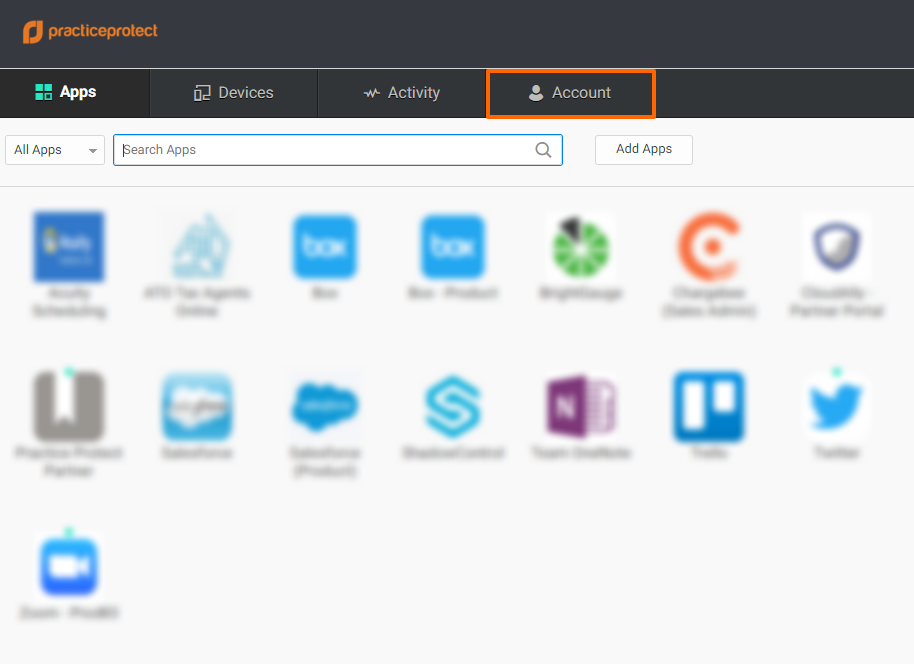Screen dimensions: 914x664
Task: Open the orange Chargebee app icon
Action: click(x=709, y=247)
